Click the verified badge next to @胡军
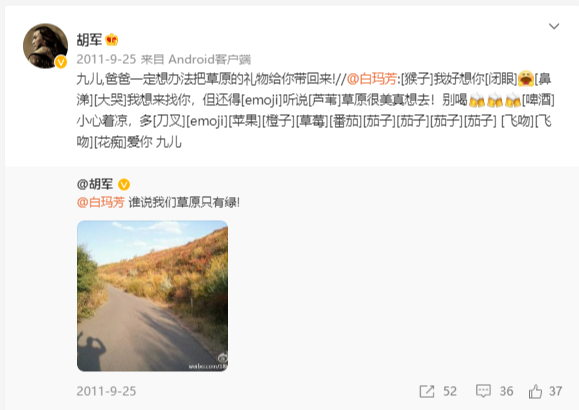 click(124, 184)
